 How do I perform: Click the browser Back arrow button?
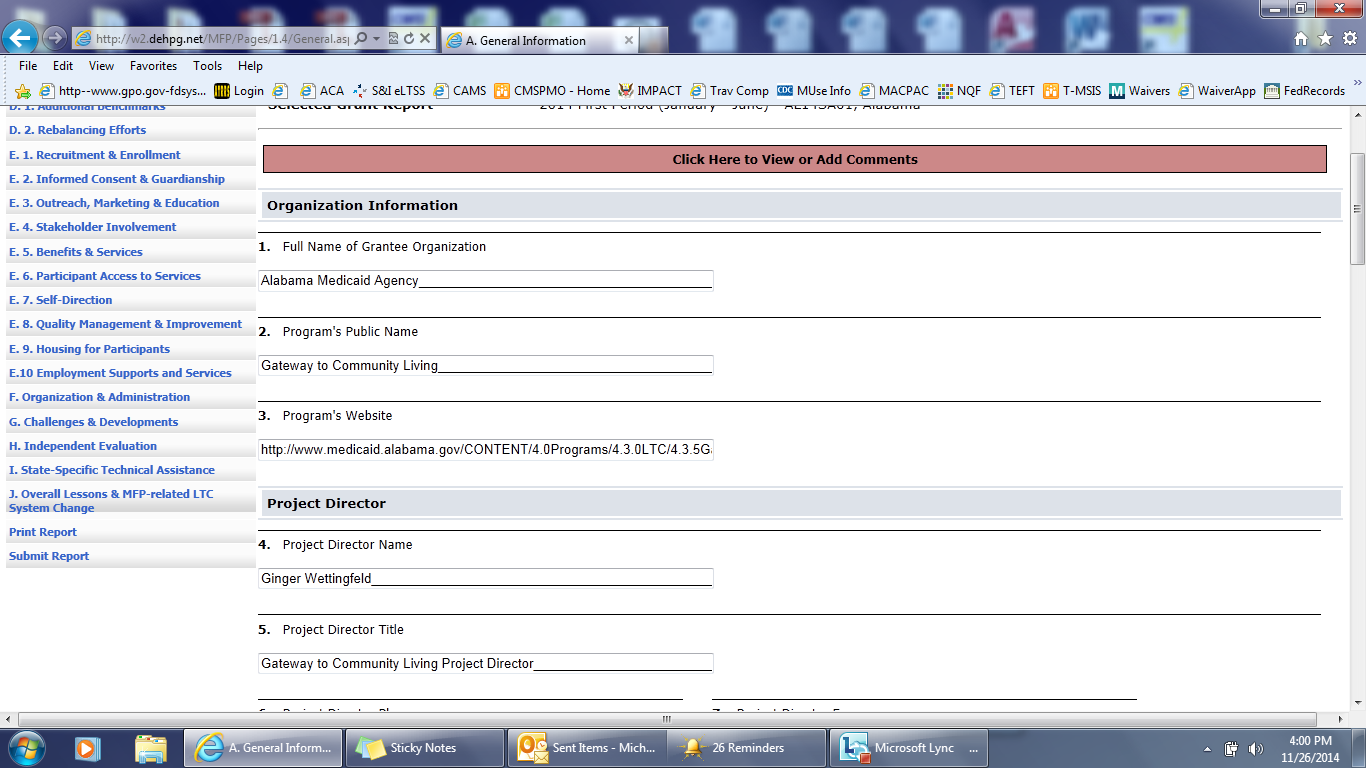[20, 38]
